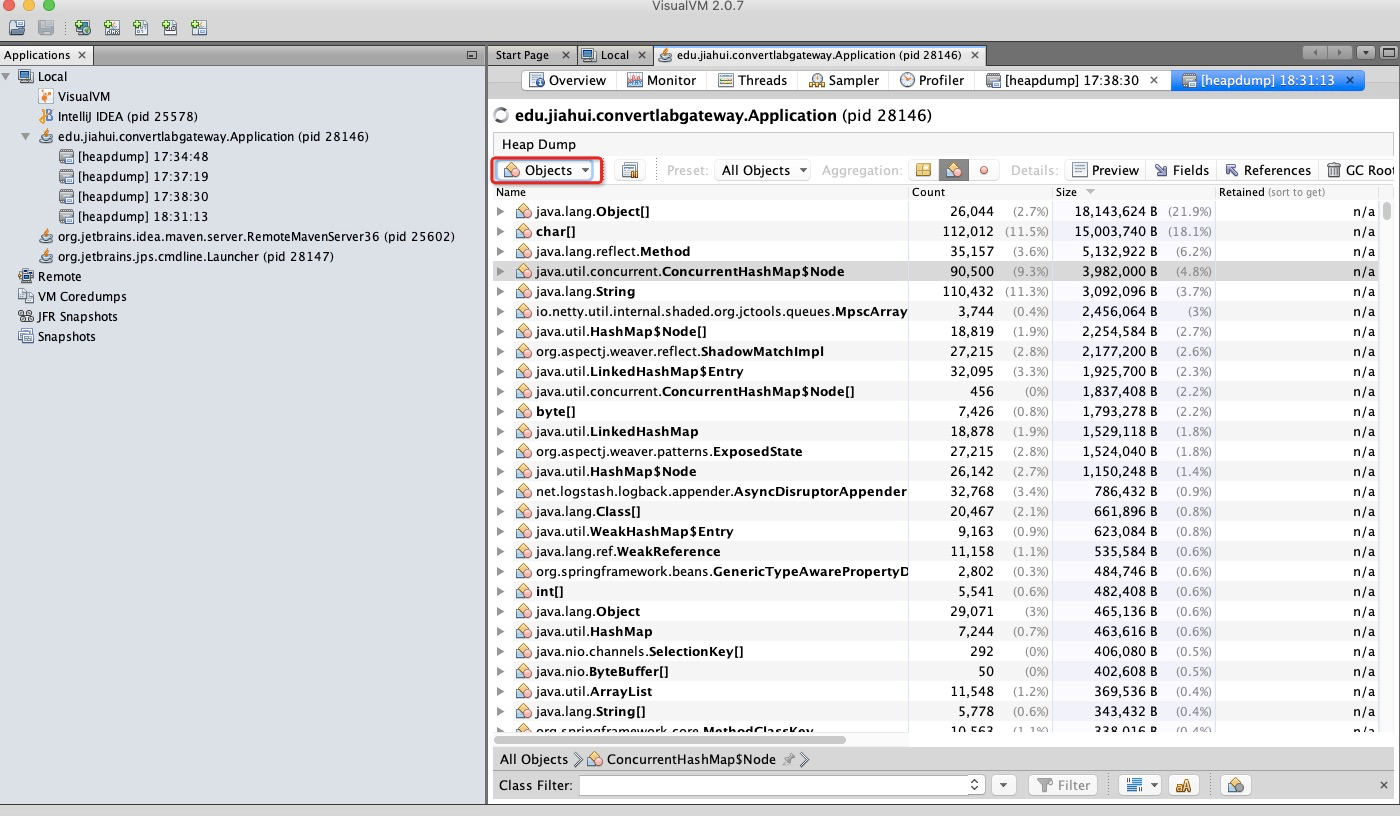Screen dimensions: 1400x816
Task: Toggle References details view
Action: 1267,170
